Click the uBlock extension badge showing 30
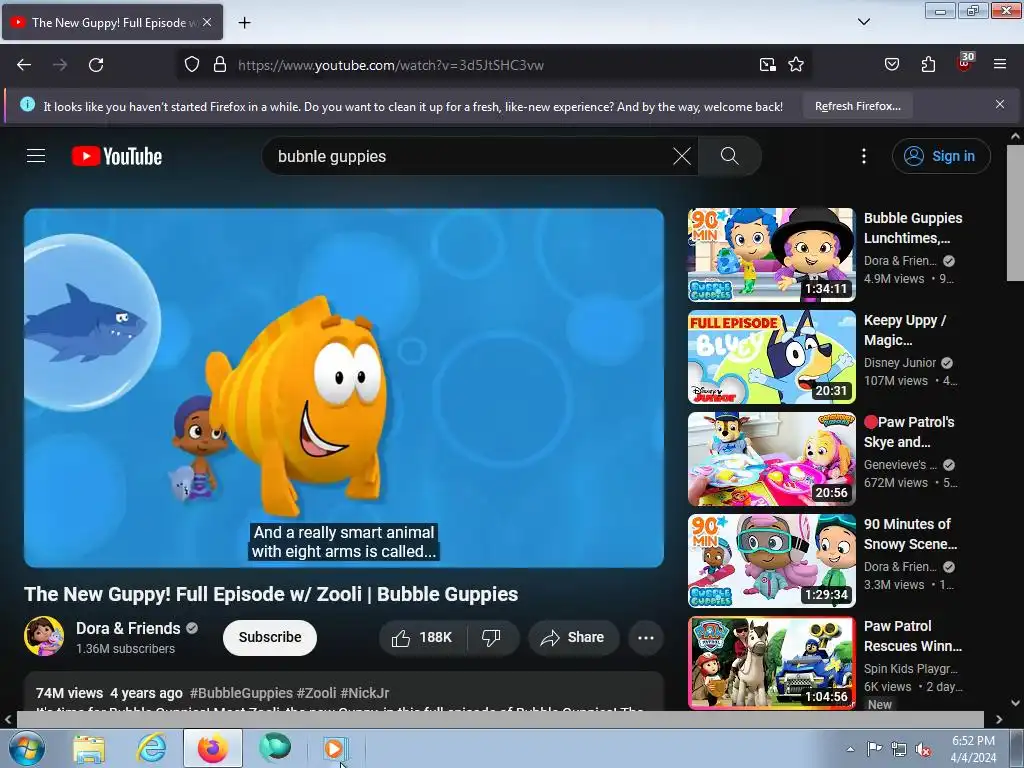 pyautogui.click(x=965, y=63)
